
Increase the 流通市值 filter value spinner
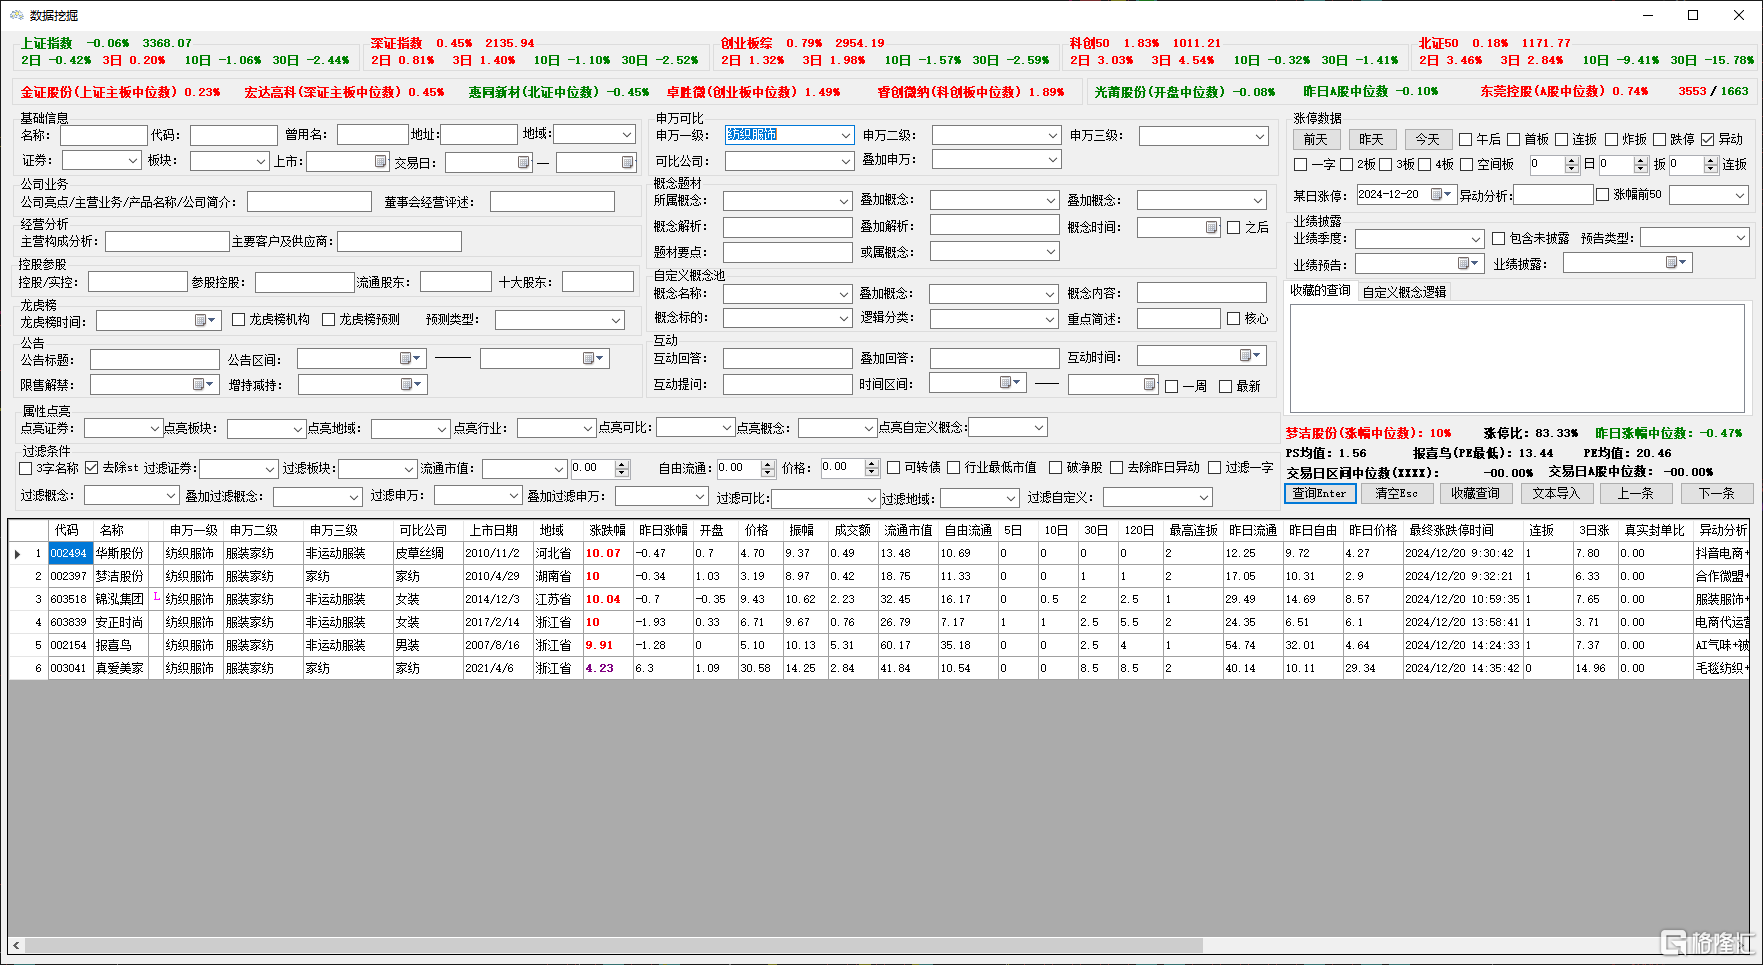click(x=622, y=465)
